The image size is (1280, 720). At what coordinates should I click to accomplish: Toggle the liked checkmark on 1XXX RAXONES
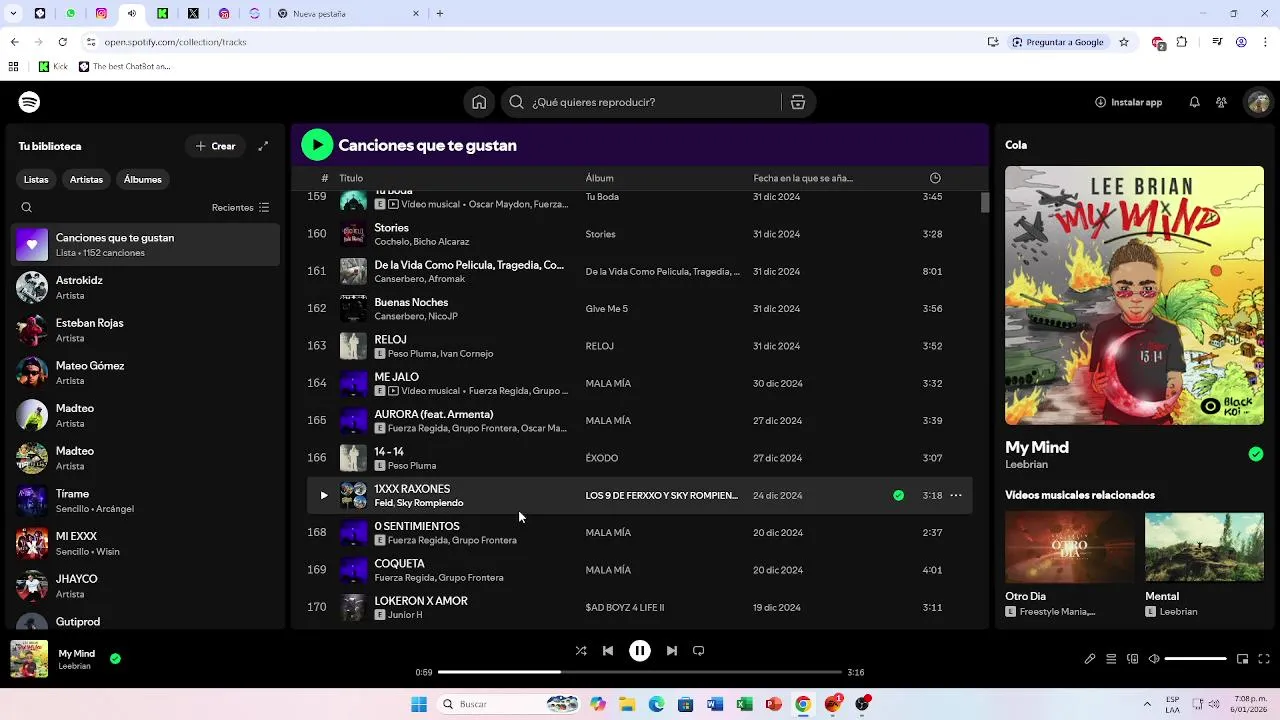pyautogui.click(x=898, y=495)
